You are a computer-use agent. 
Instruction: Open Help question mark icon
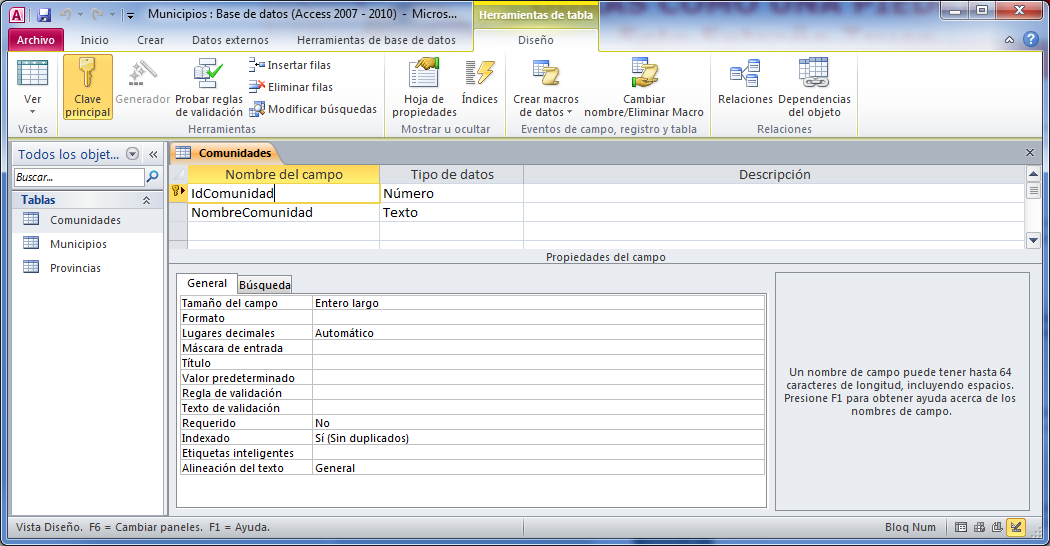1031,40
